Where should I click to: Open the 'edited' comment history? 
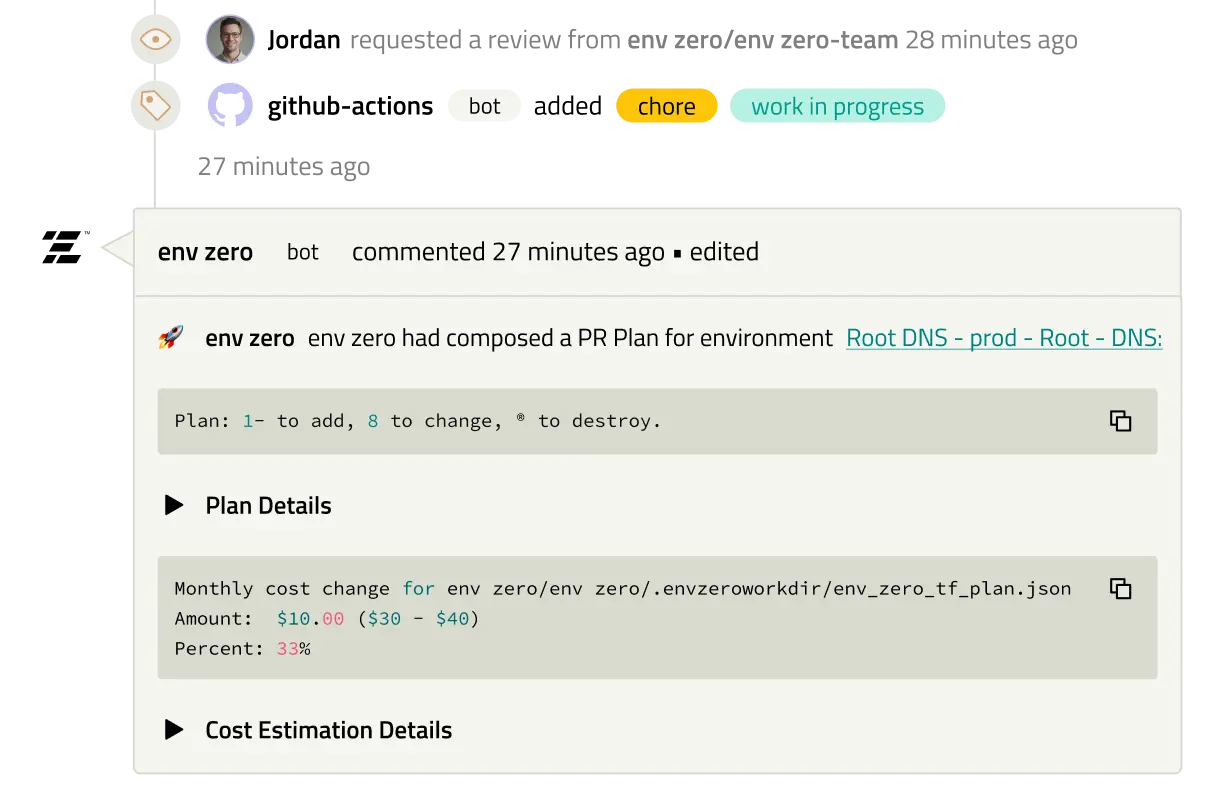724,252
